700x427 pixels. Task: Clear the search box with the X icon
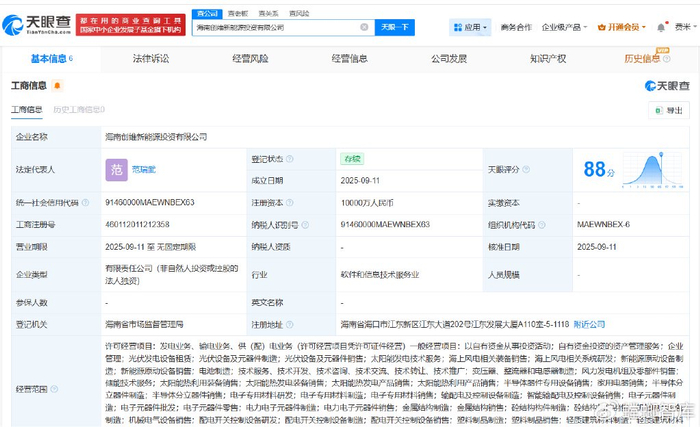point(364,27)
